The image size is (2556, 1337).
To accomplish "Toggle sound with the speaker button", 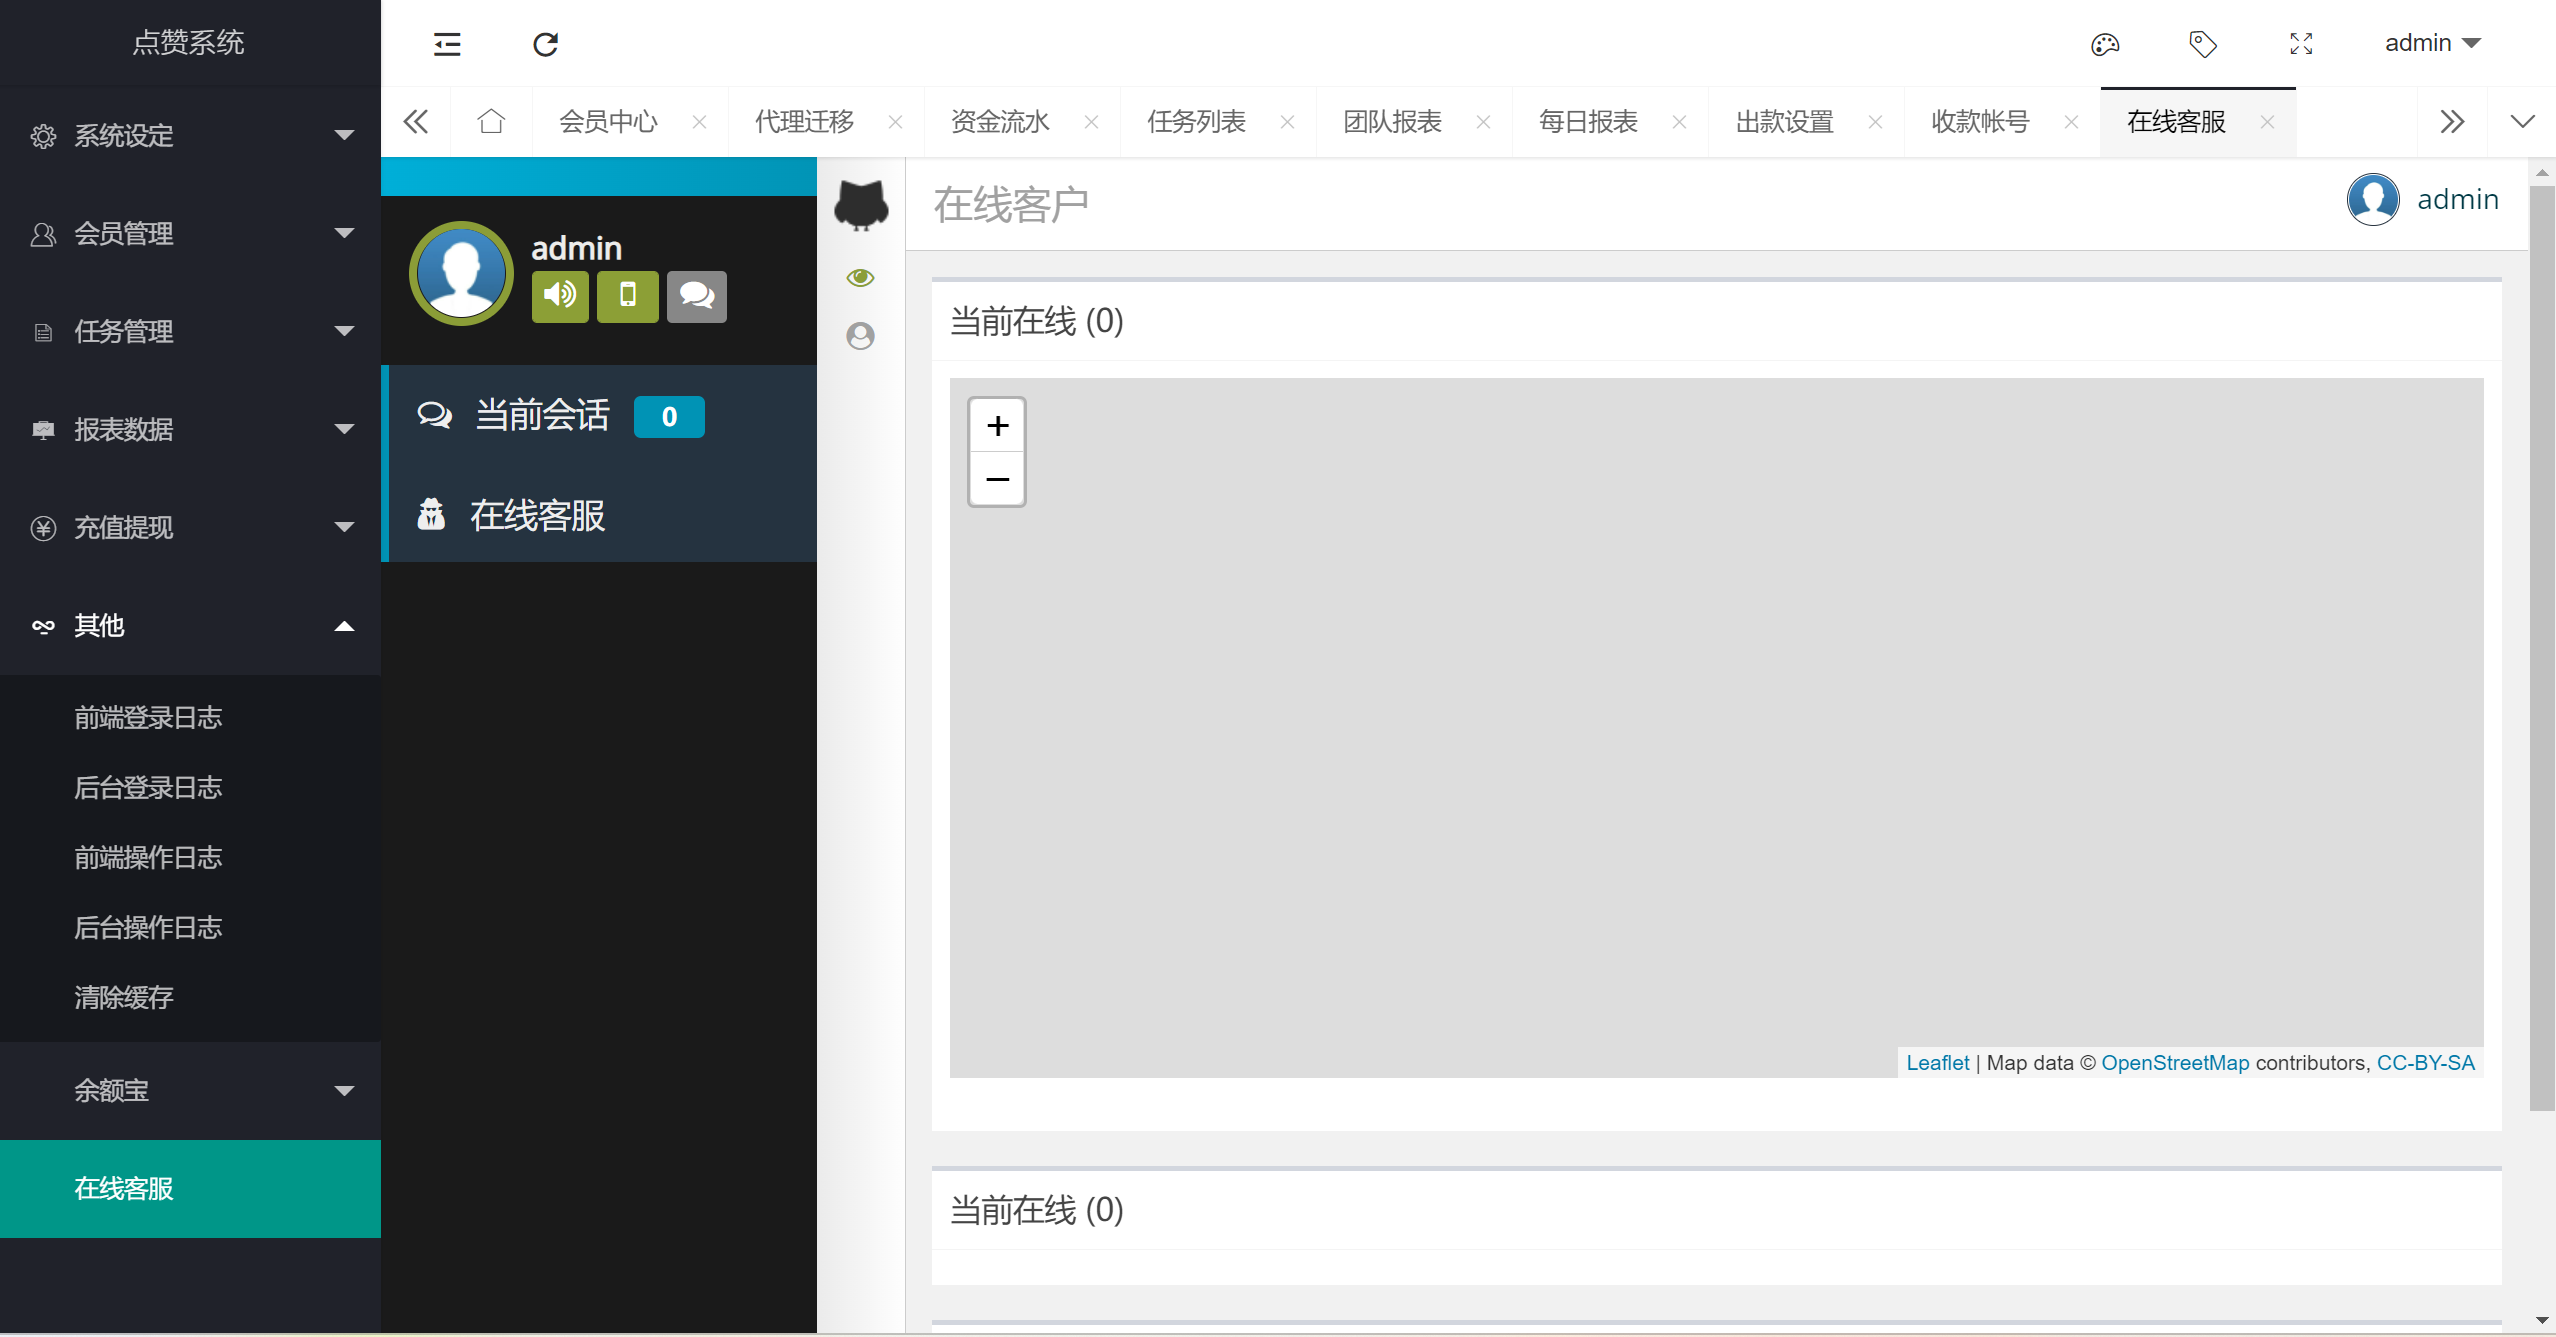I will click(x=560, y=296).
